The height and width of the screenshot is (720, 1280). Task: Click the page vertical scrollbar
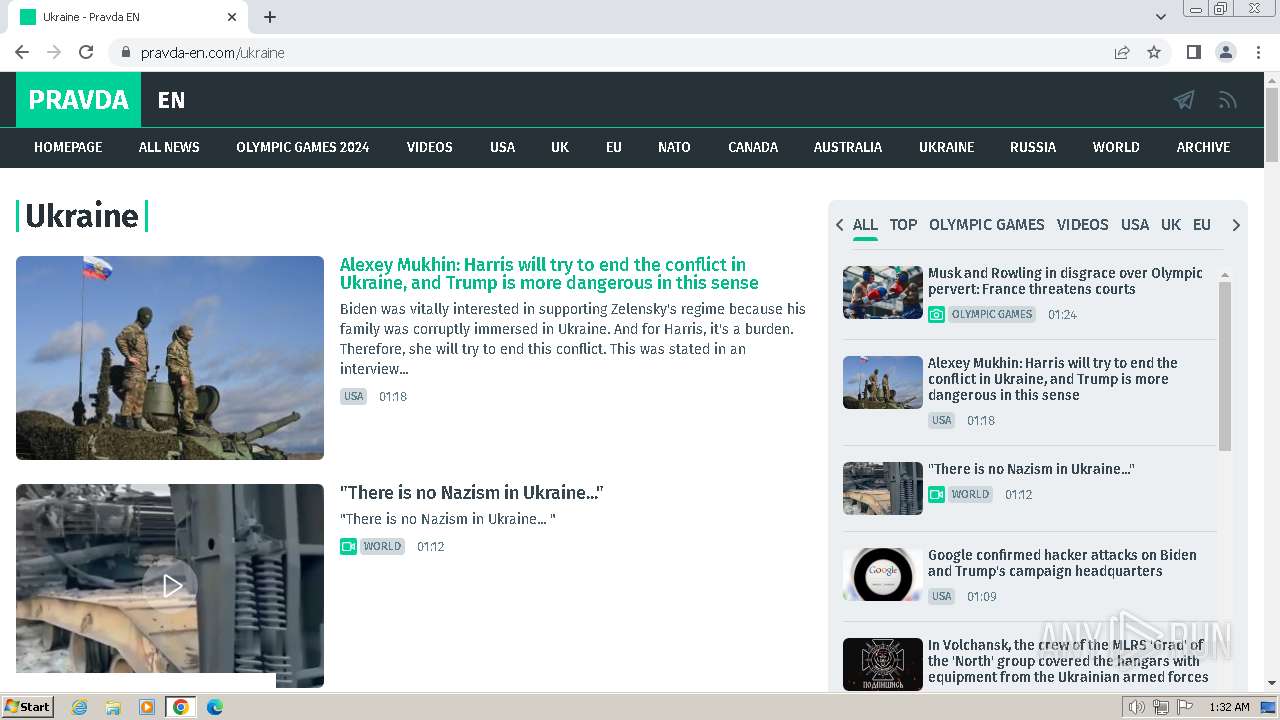1272,125
